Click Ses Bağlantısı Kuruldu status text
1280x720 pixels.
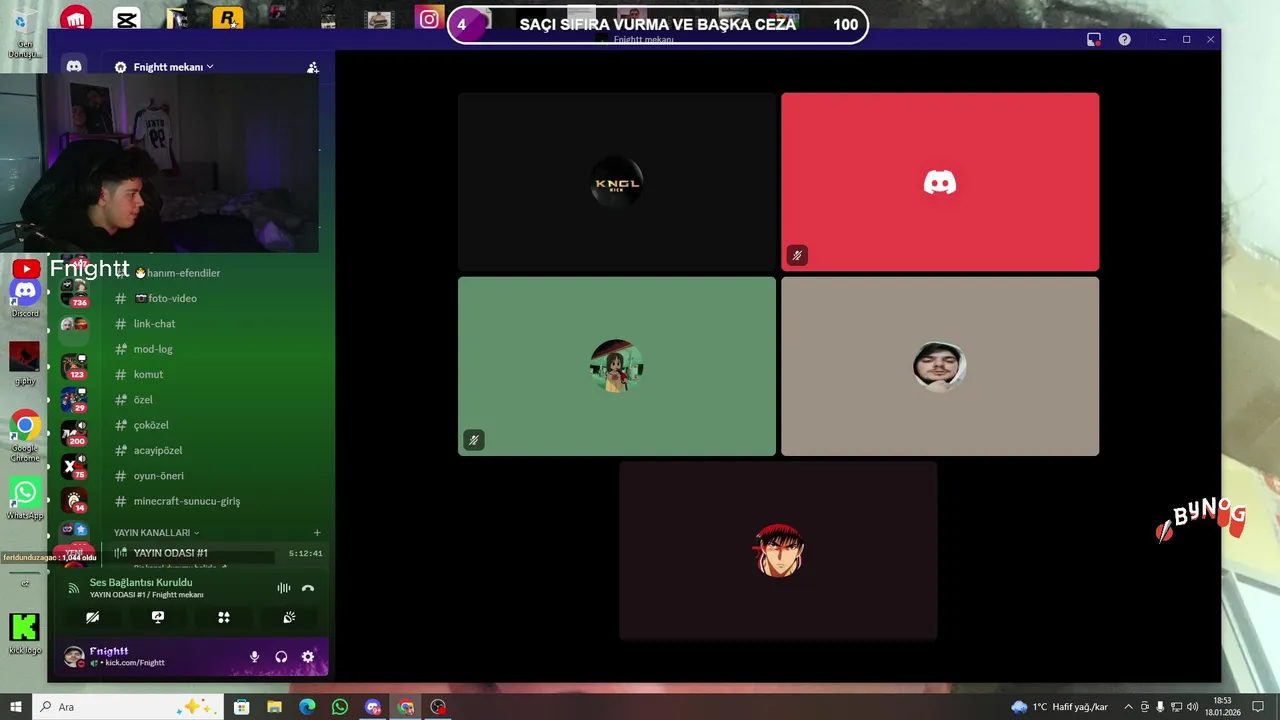pos(141,582)
